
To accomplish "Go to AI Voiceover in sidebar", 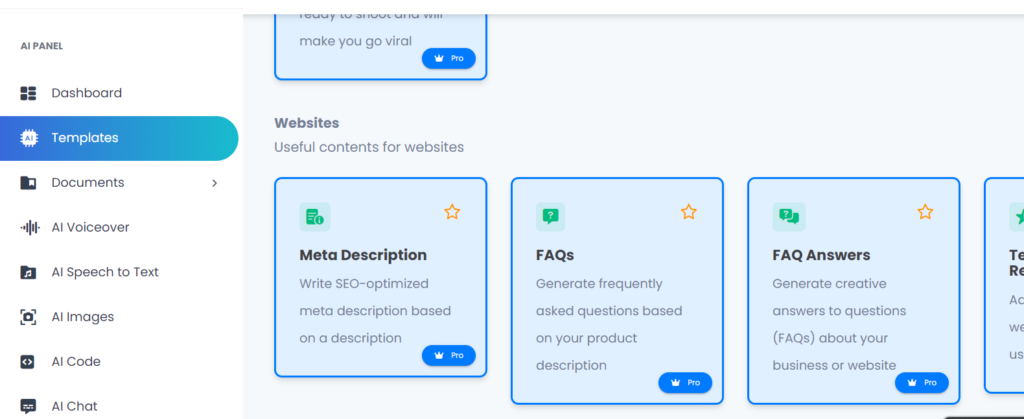I will point(90,227).
